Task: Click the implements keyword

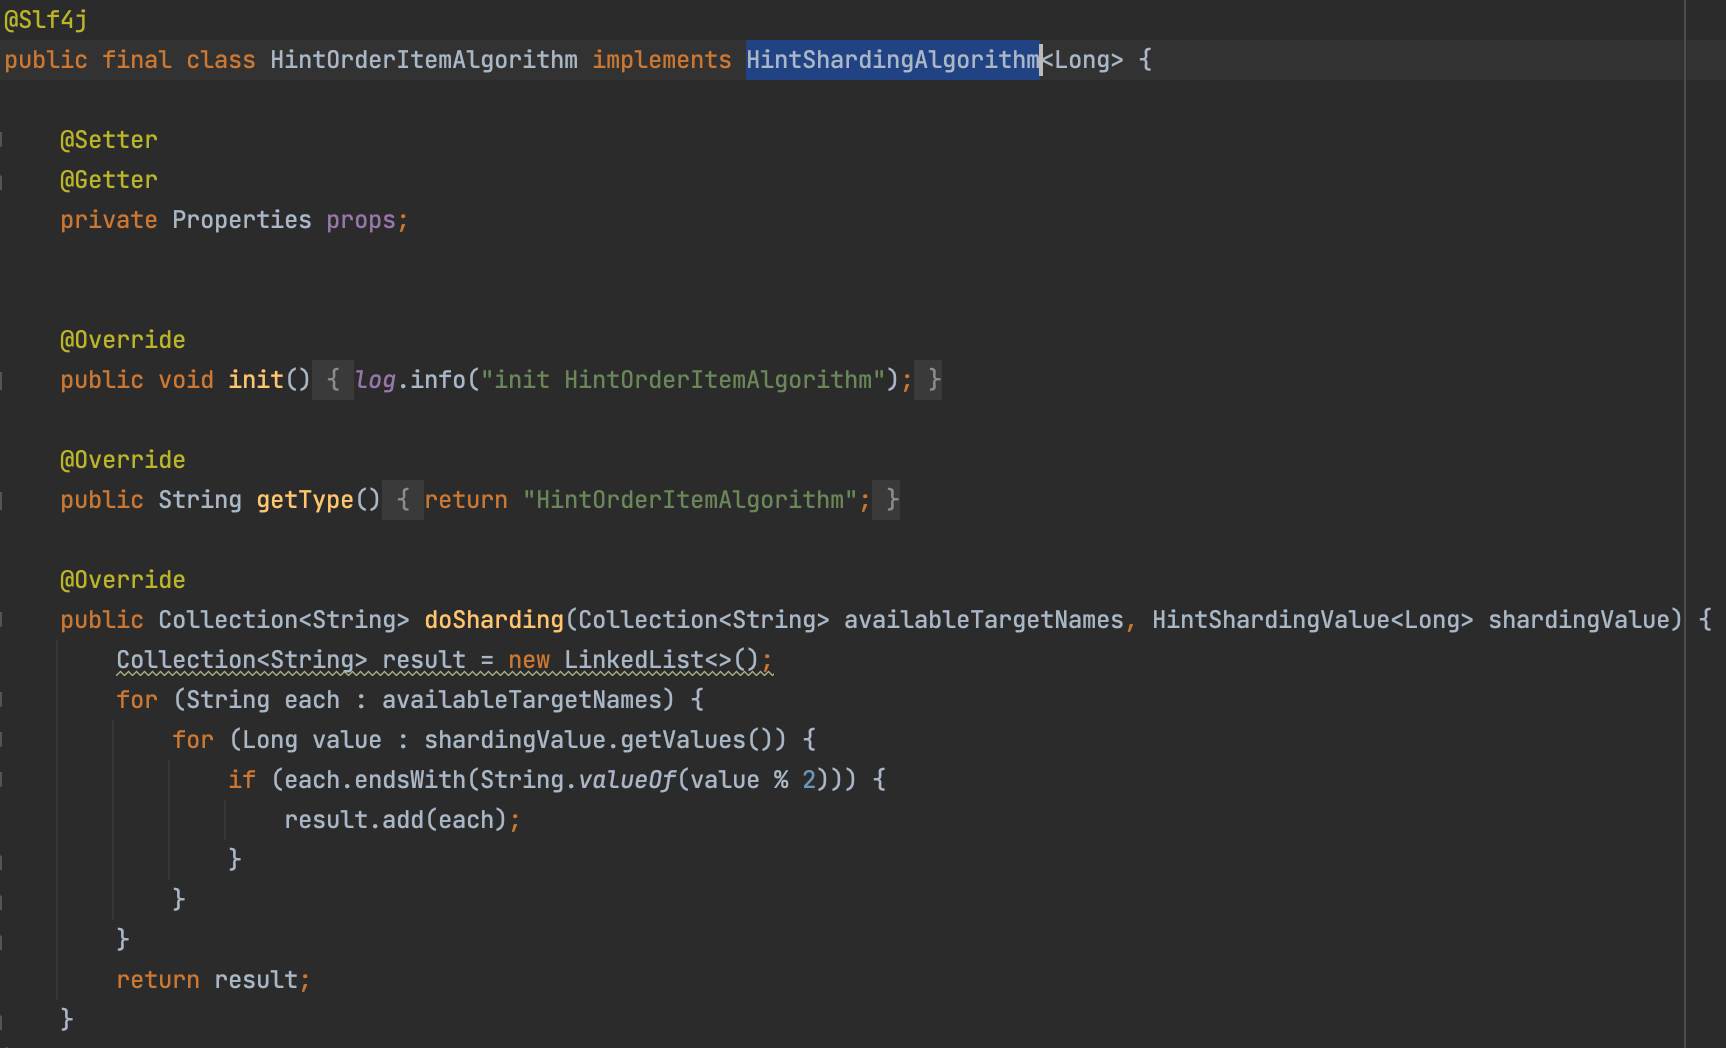Action: point(662,60)
